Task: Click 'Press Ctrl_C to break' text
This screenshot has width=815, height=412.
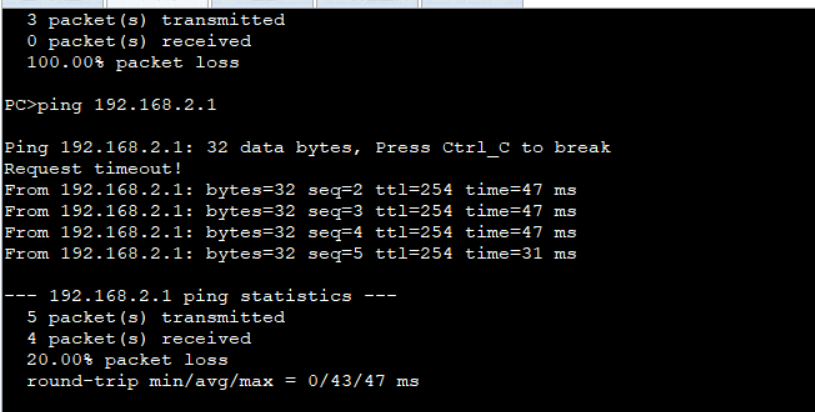Action: pos(493,148)
